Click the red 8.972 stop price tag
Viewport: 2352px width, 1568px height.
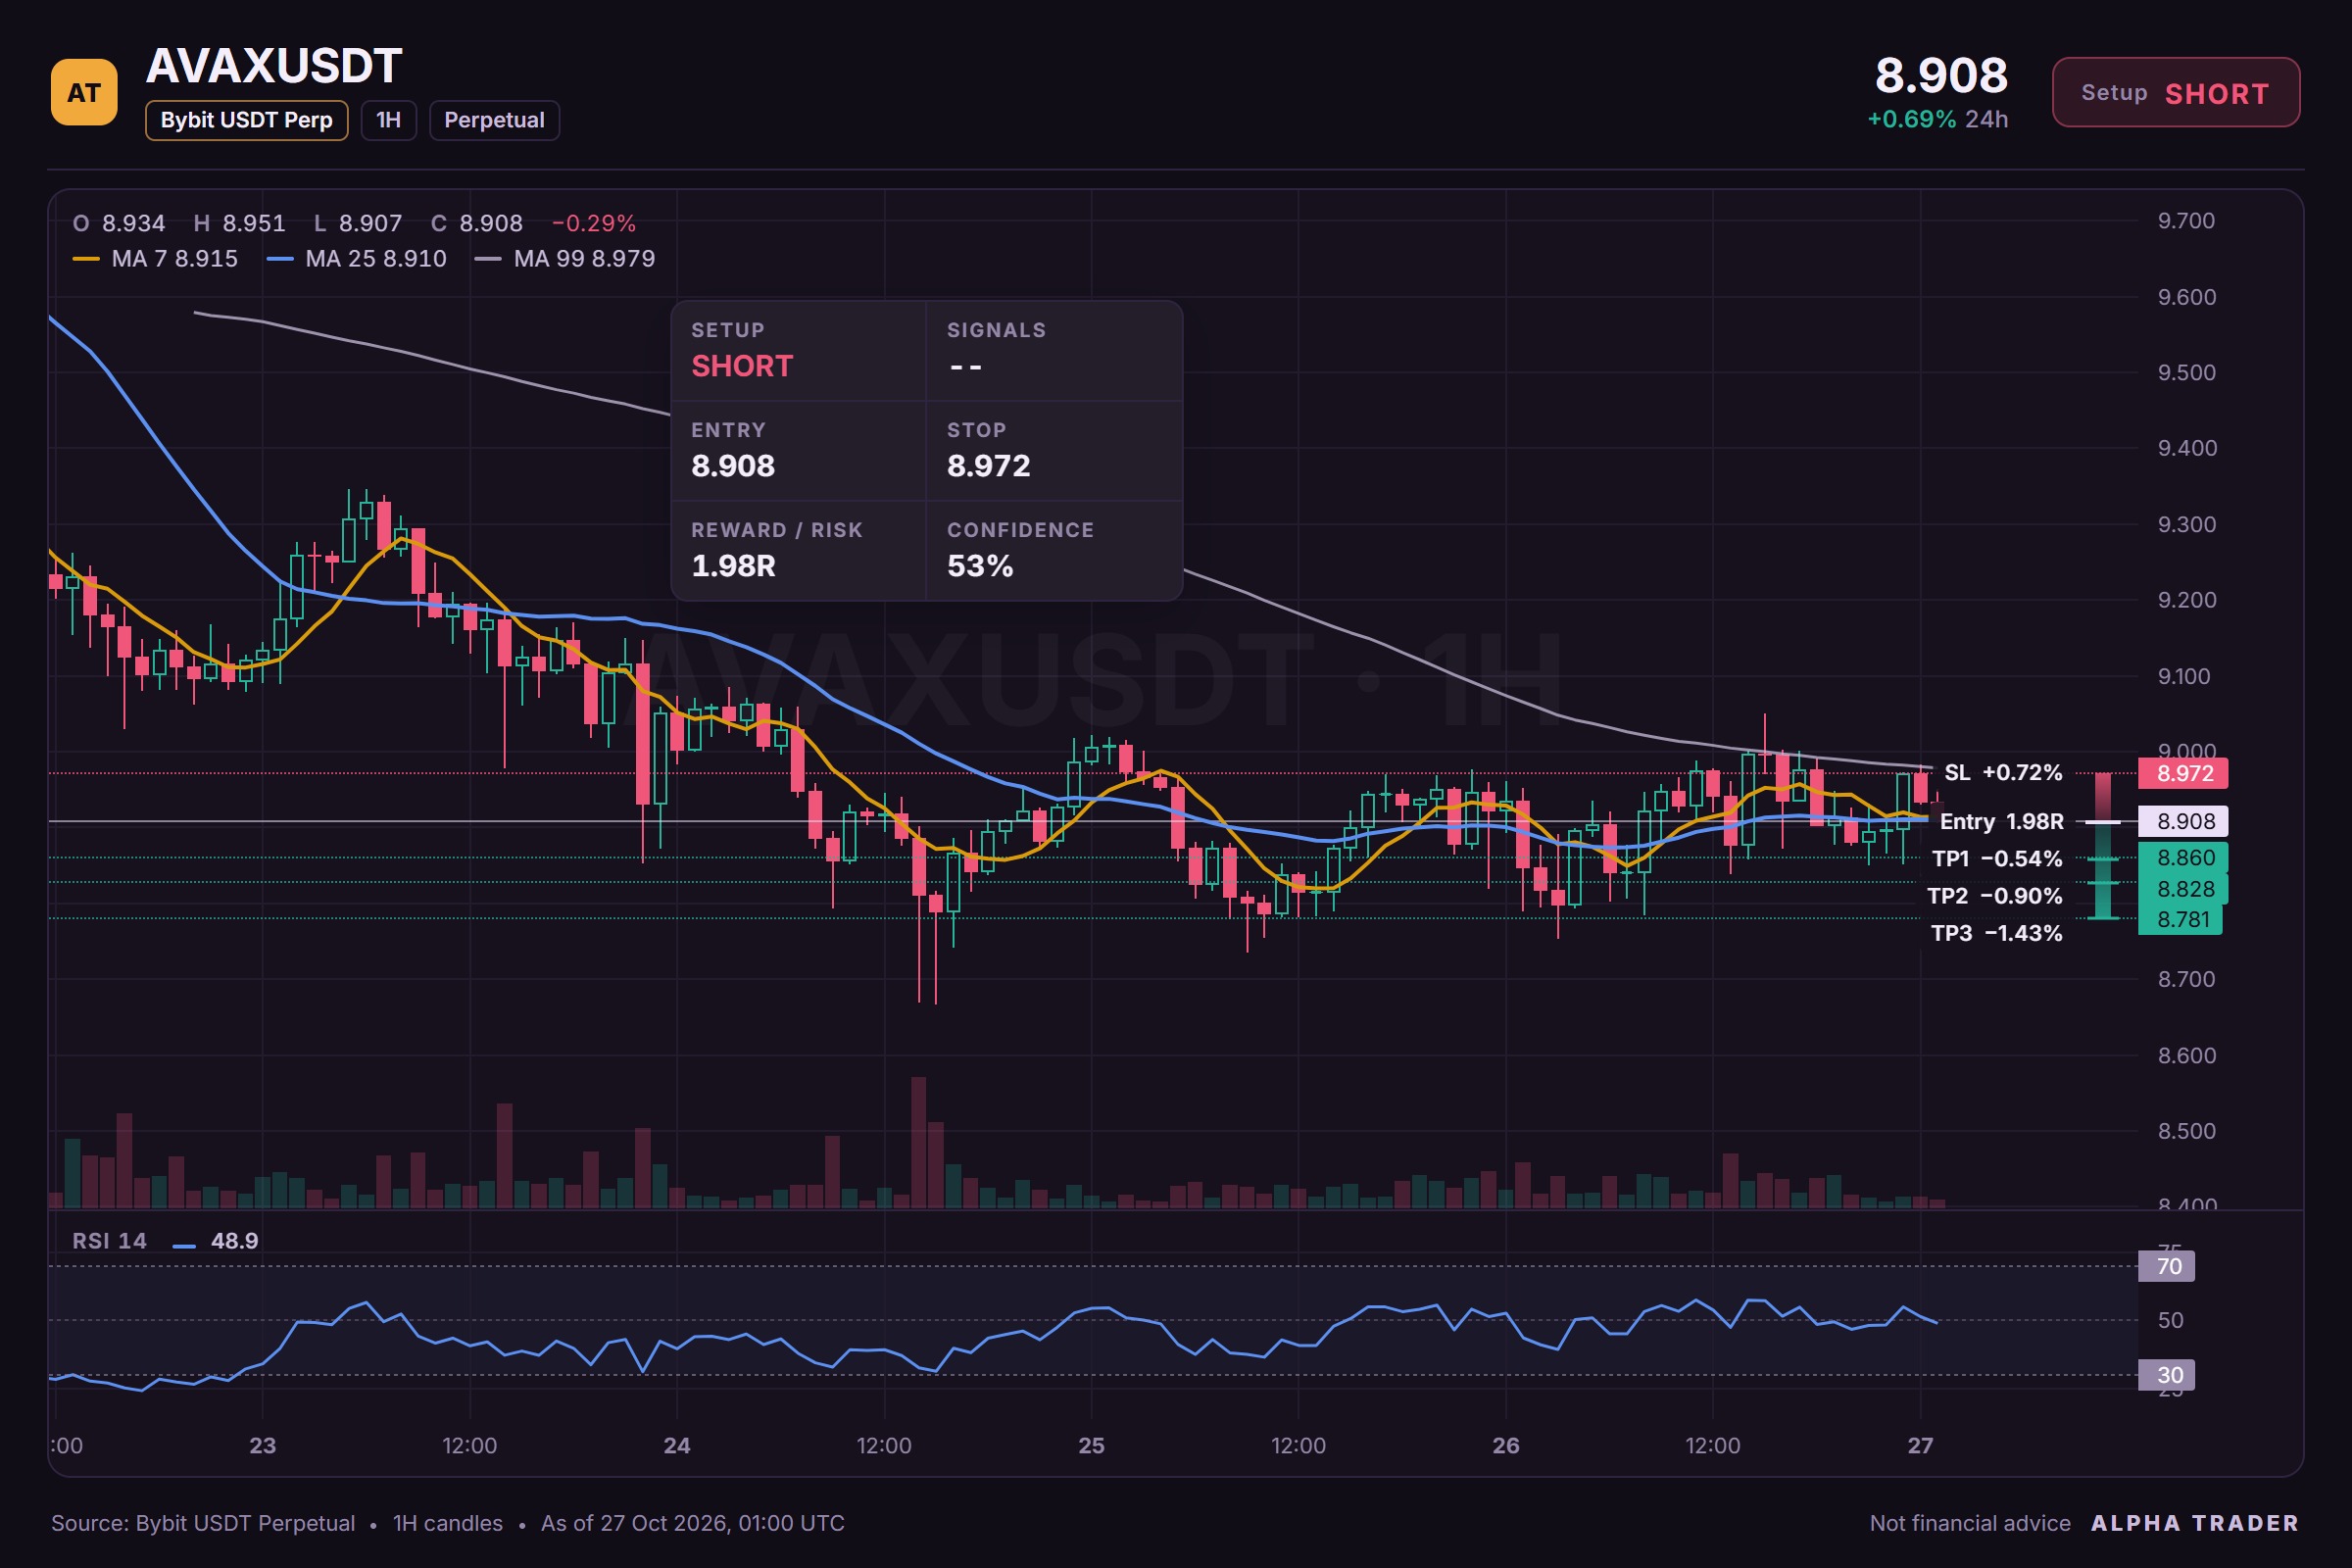(x=2182, y=773)
